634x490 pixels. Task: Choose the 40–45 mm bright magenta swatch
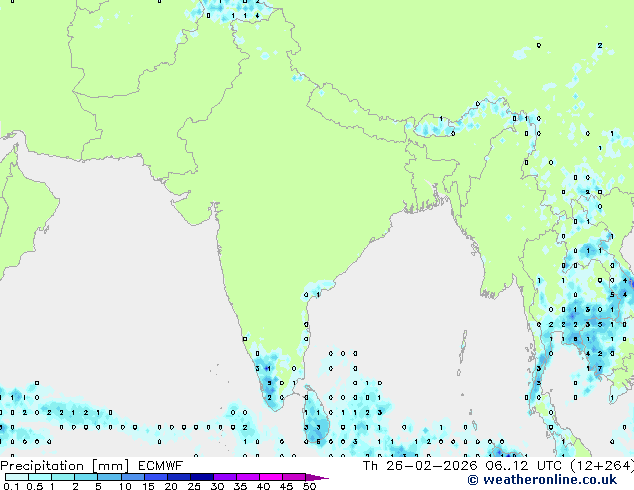pos(271,477)
